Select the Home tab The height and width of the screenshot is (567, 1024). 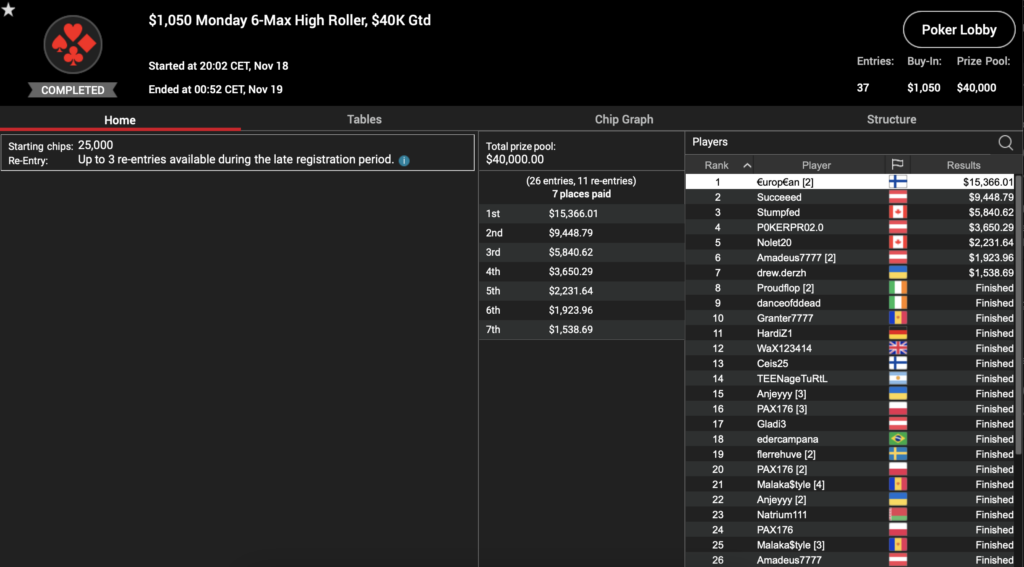pos(120,119)
